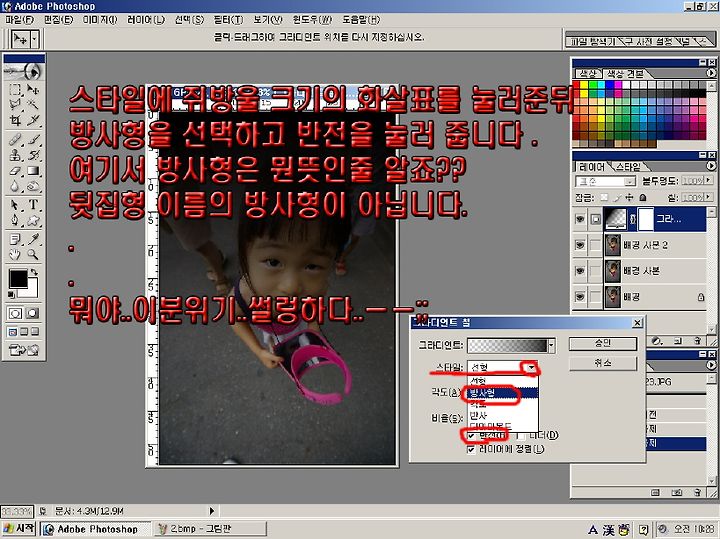Select the Magic Wand tool
The height and width of the screenshot is (539, 720).
pyautogui.click(x=33, y=105)
